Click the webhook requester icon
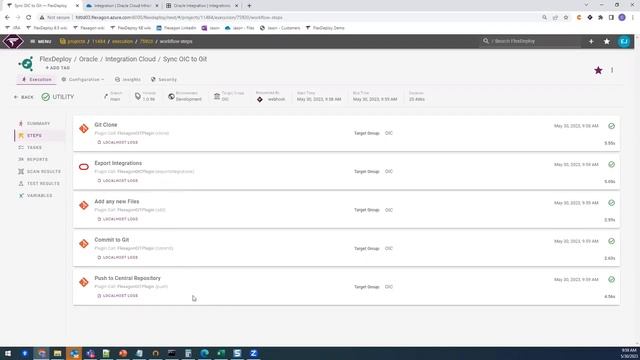640x360 pixels. pyautogui.click(x=260, y=100)
